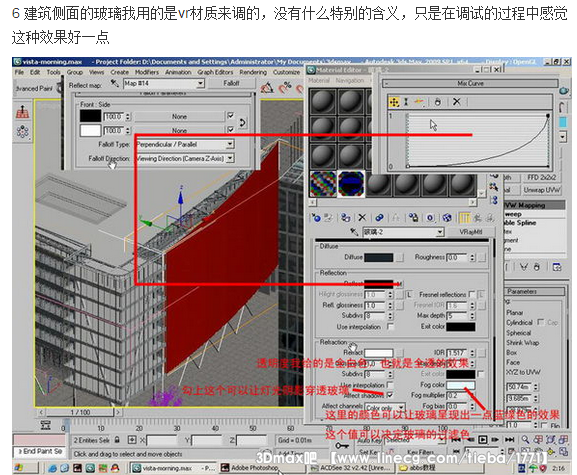Select the Planar mapping radio option
Screen dimensions: 577x475
514,312
